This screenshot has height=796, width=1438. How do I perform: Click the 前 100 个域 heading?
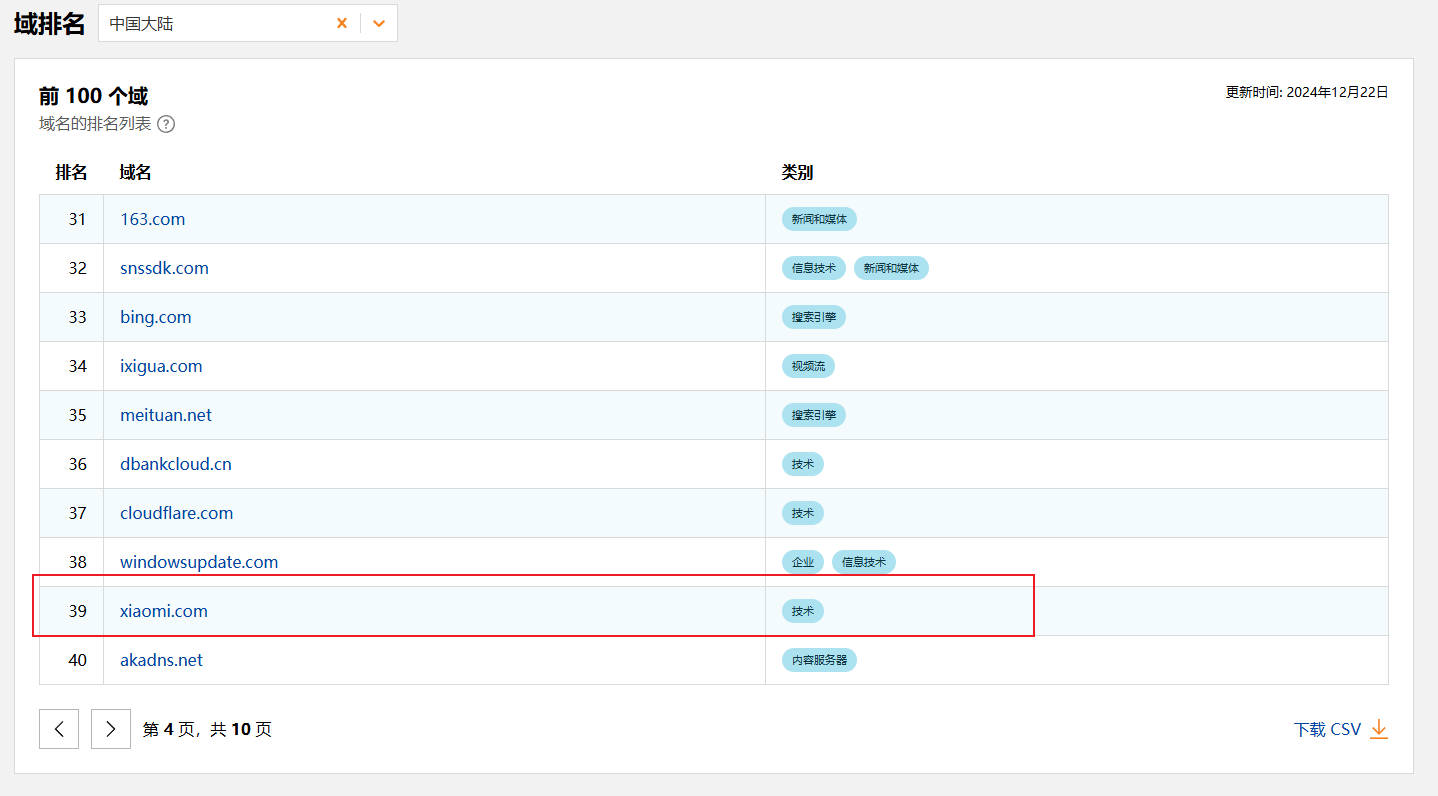93,96
